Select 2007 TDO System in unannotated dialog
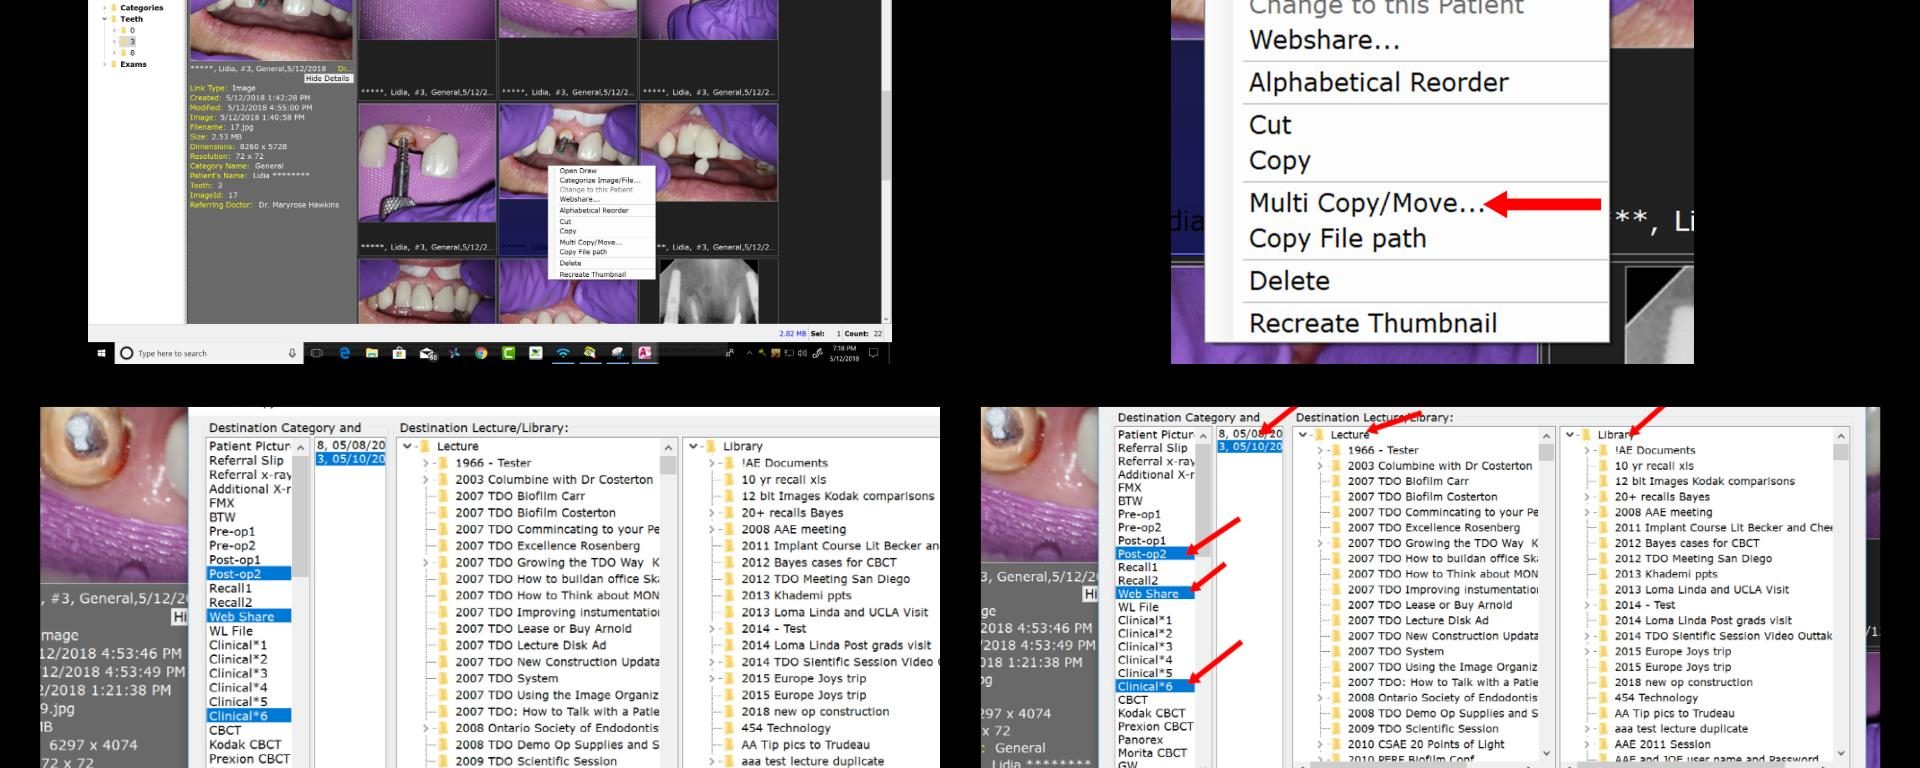This screenshot has height=768, width=1920. click(506, 678)
